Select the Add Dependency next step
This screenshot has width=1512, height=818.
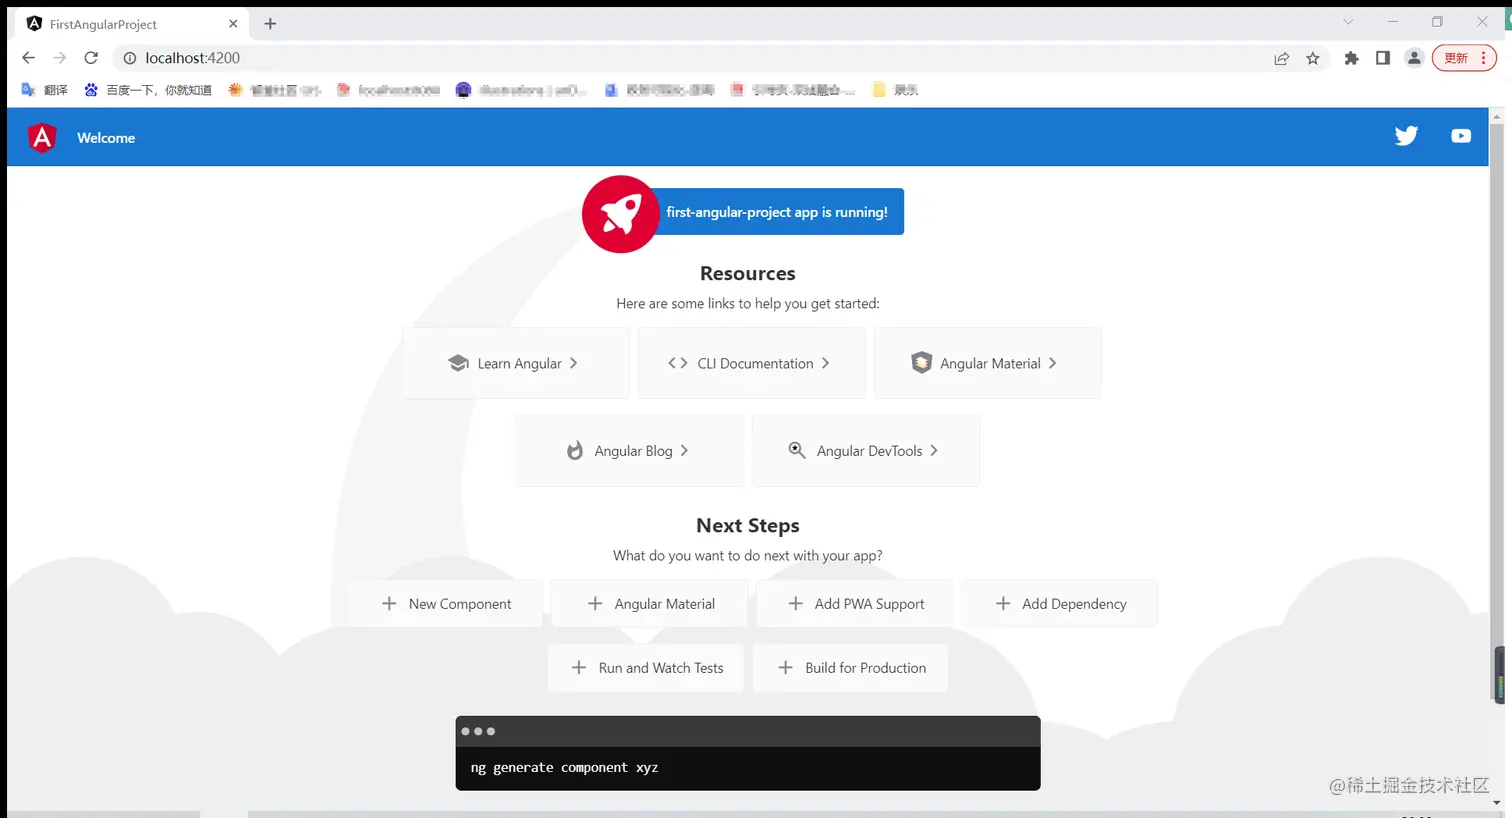[1059, 604]
